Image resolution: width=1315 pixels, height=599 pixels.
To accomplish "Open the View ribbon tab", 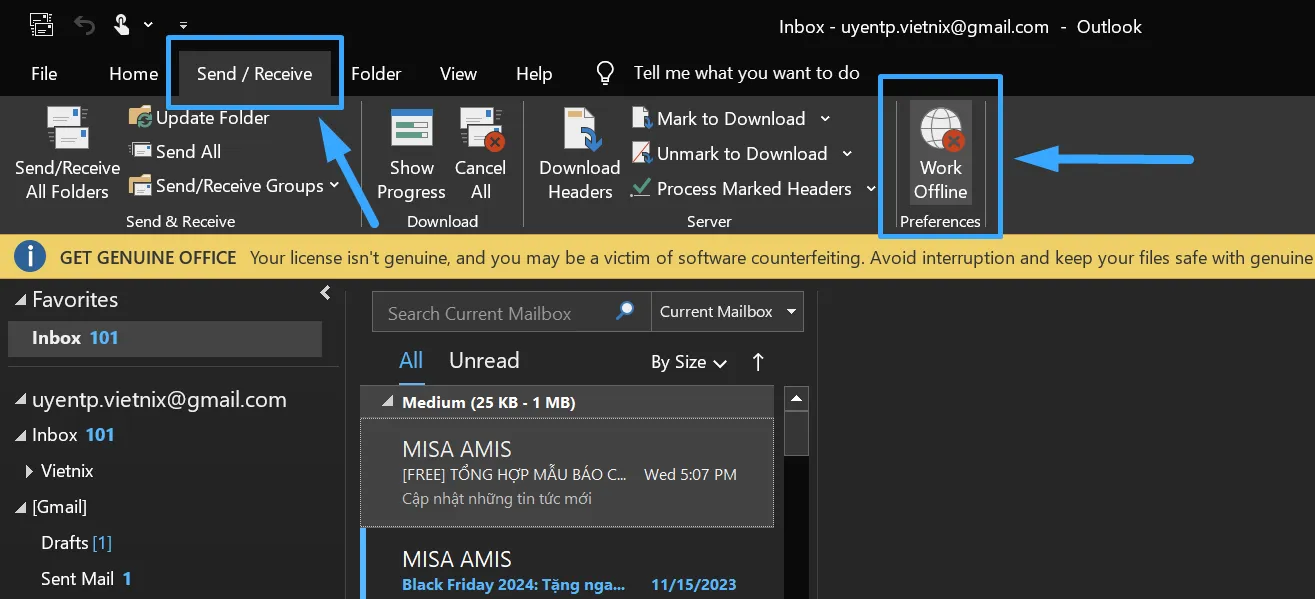I will tap(458, 74).
